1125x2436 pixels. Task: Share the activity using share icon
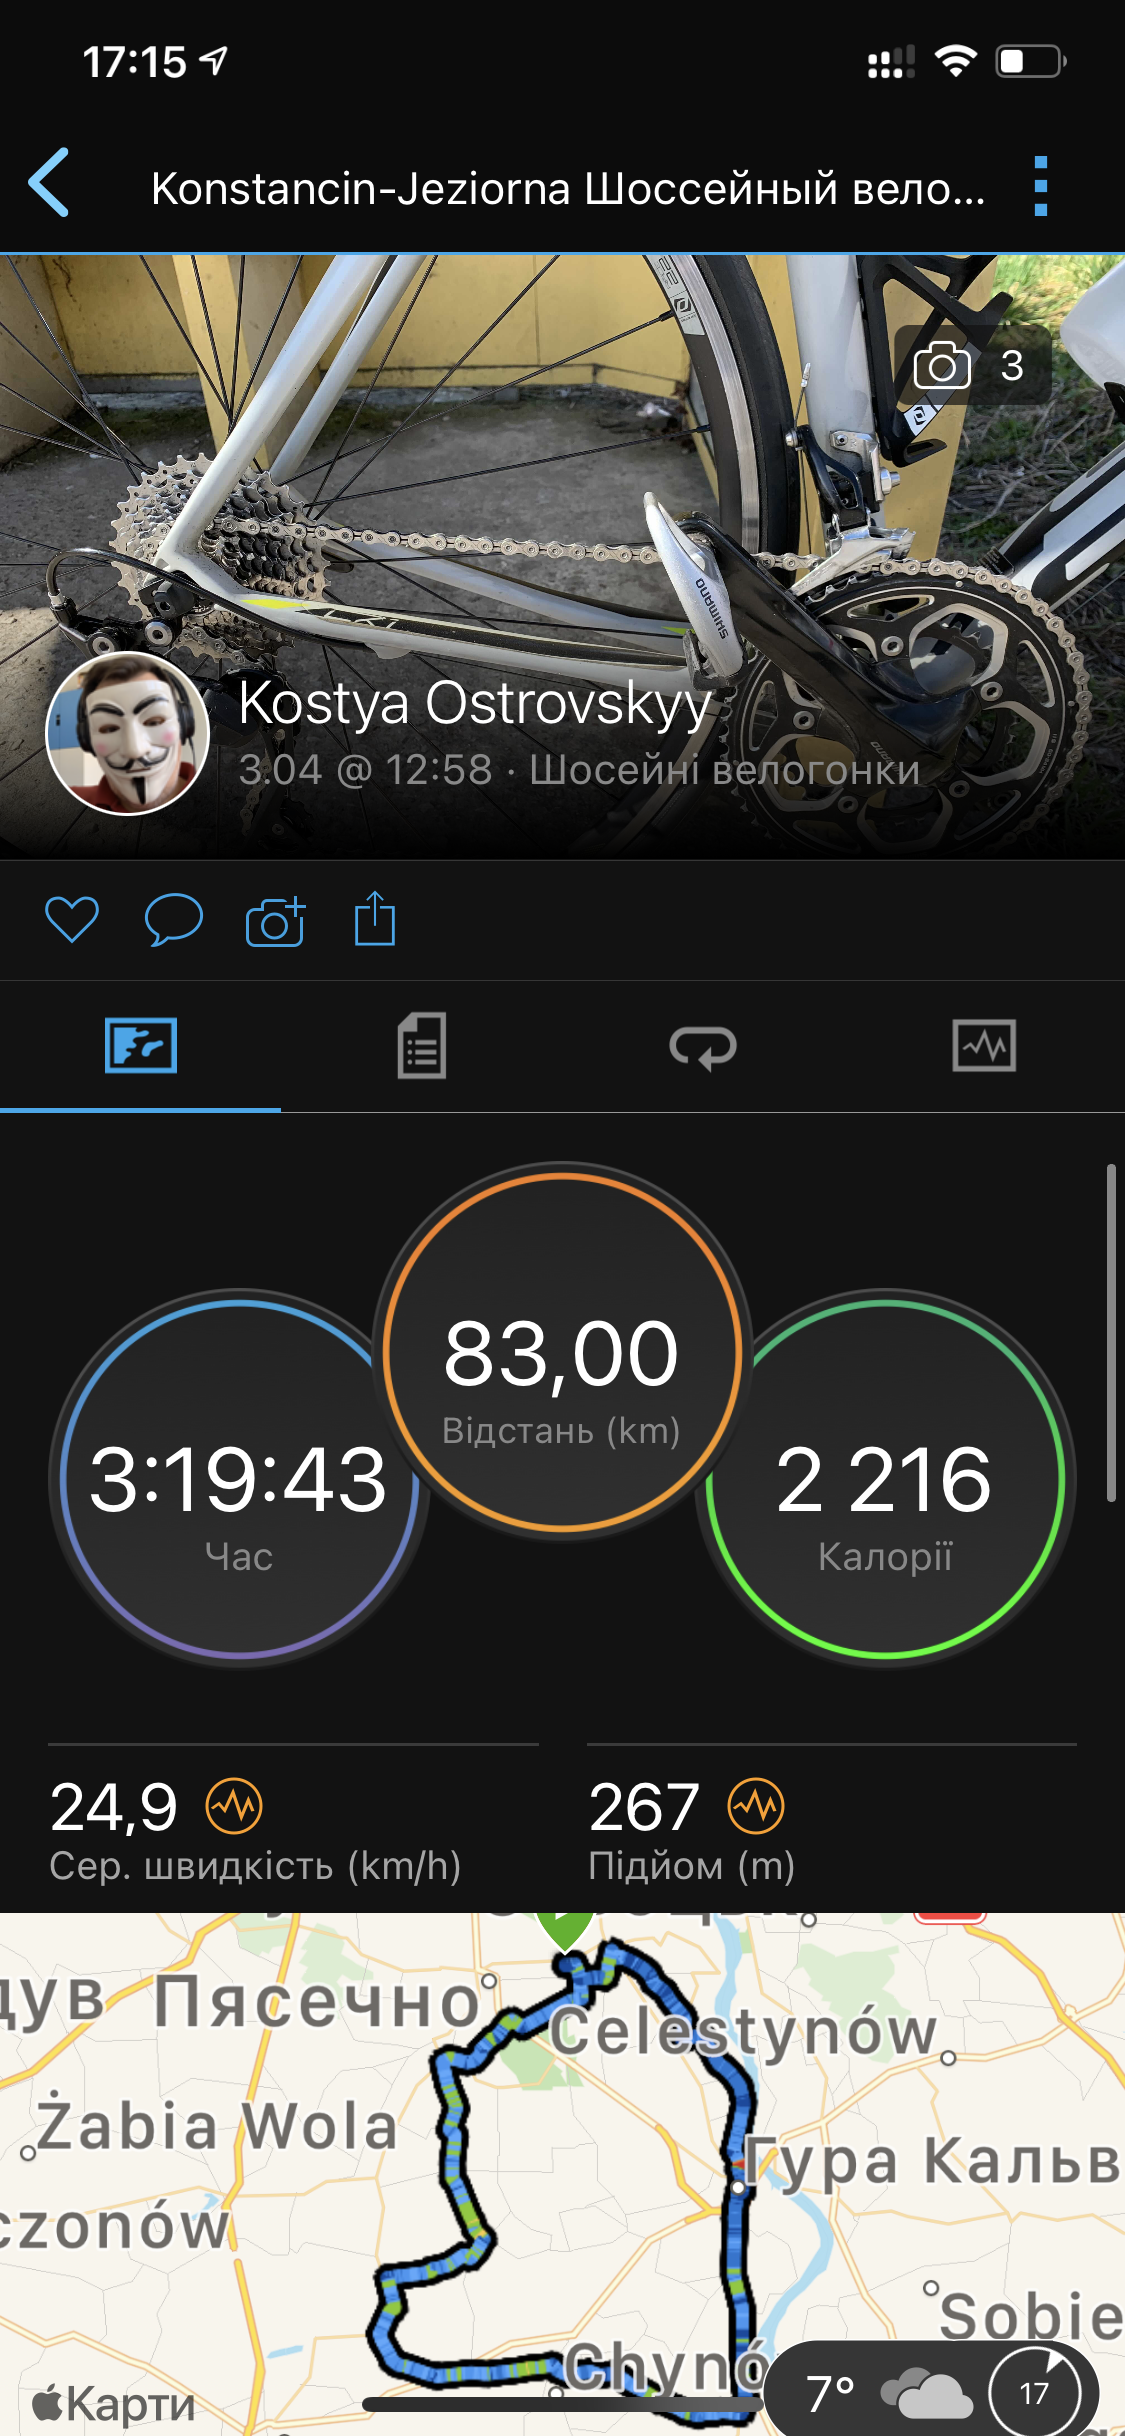pyautogui.click(x=375, y=918)
